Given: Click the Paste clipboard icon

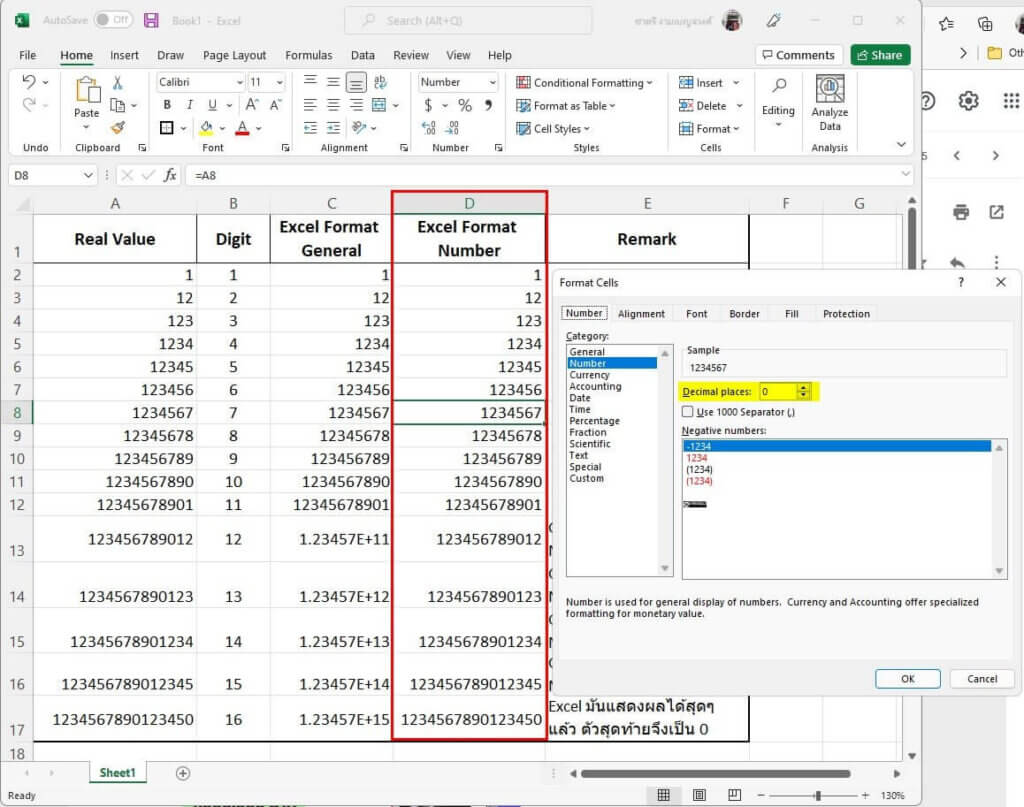Looking at the screenshot, I should [x=87, y=91].
